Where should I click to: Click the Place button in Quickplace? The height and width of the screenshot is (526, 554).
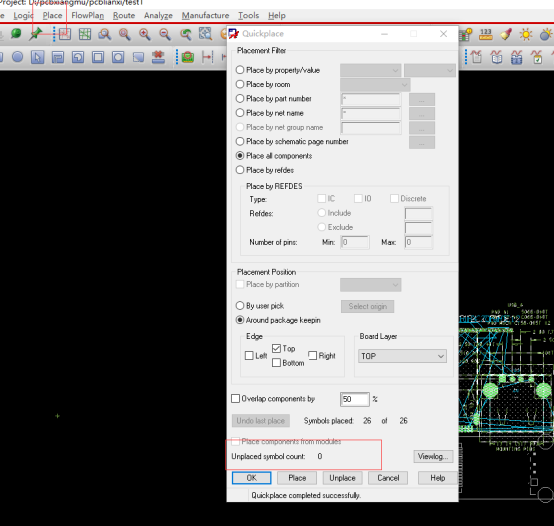click(x=297, y=478)
